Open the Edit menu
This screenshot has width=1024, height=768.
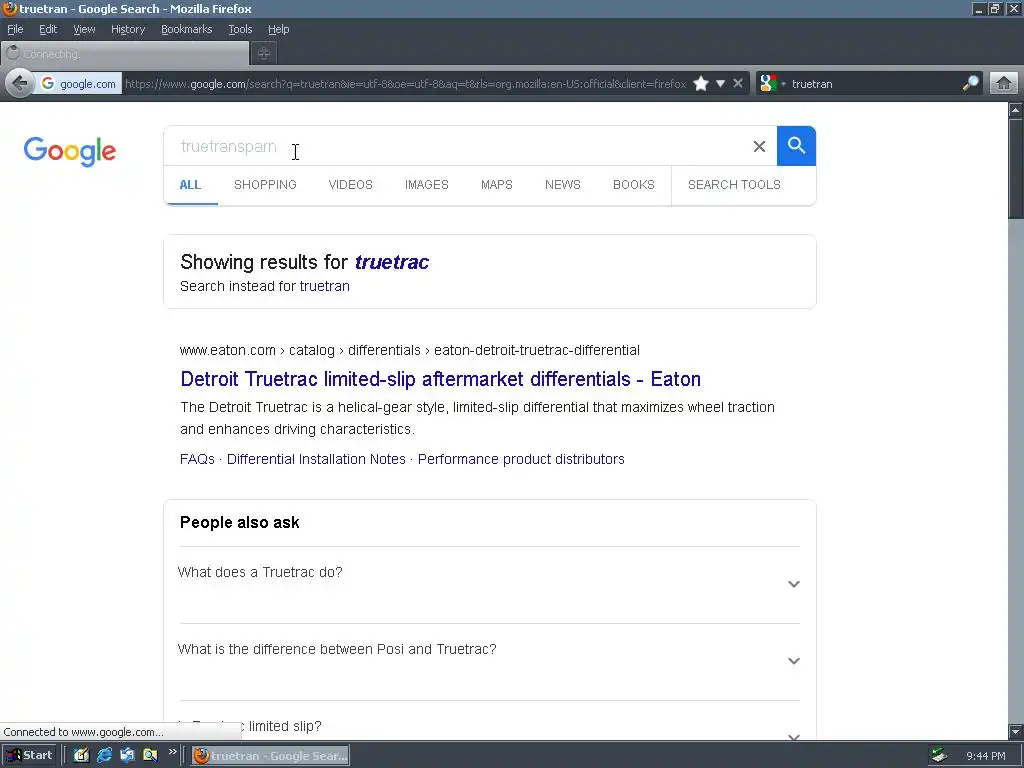click(48, 29)
